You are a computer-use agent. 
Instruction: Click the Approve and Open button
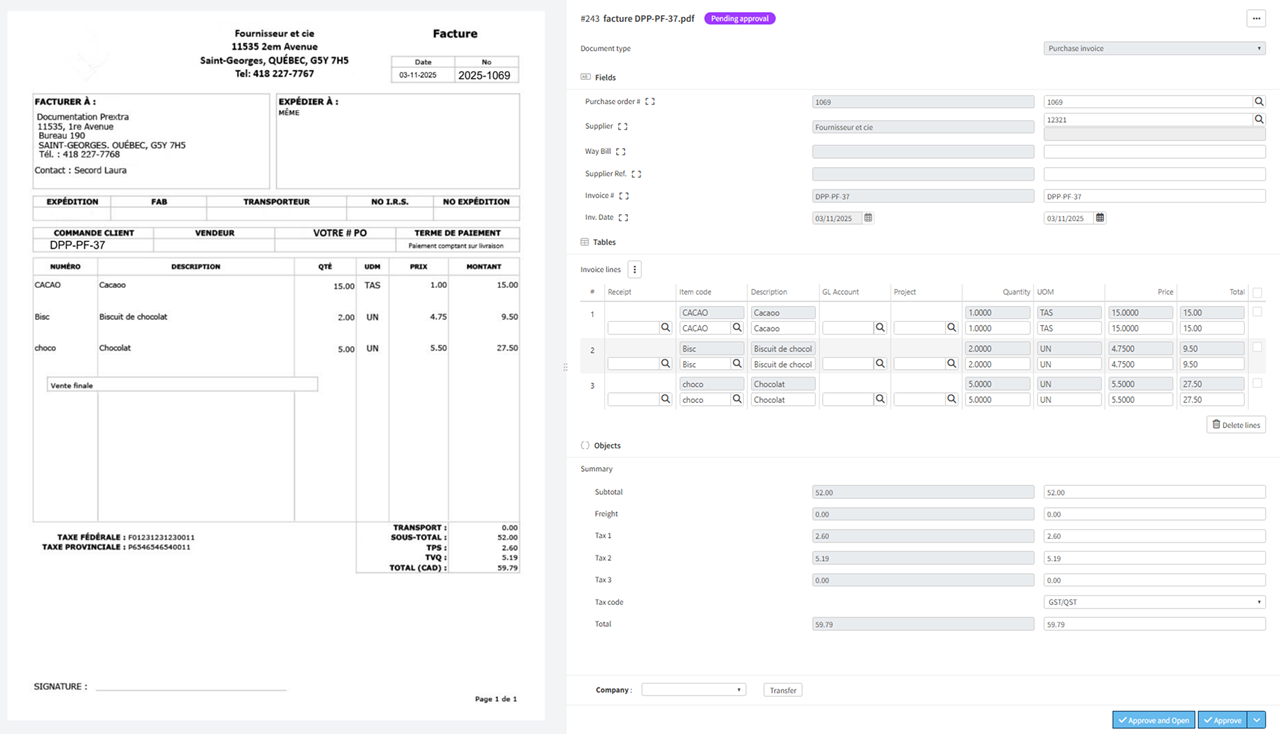point(1153,720)
